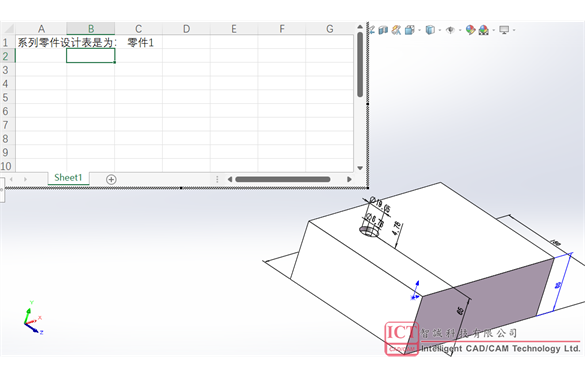Click the horizontal scrollbar thumb
Viewport: 585px width, 377px height.
pos(283,180)
